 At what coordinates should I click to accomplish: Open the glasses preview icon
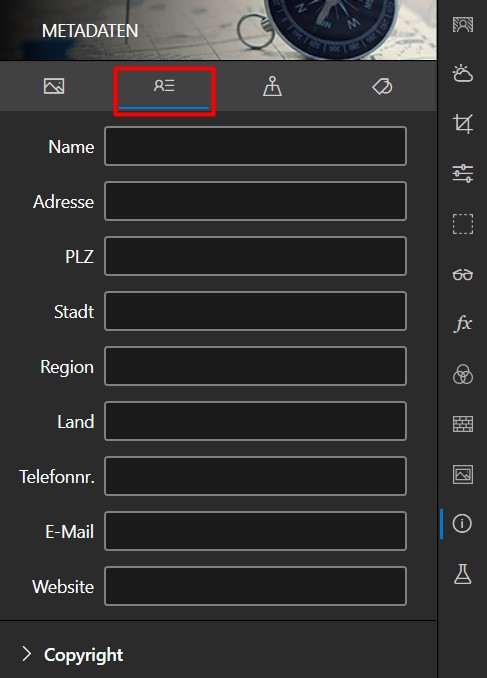point(462,275)
